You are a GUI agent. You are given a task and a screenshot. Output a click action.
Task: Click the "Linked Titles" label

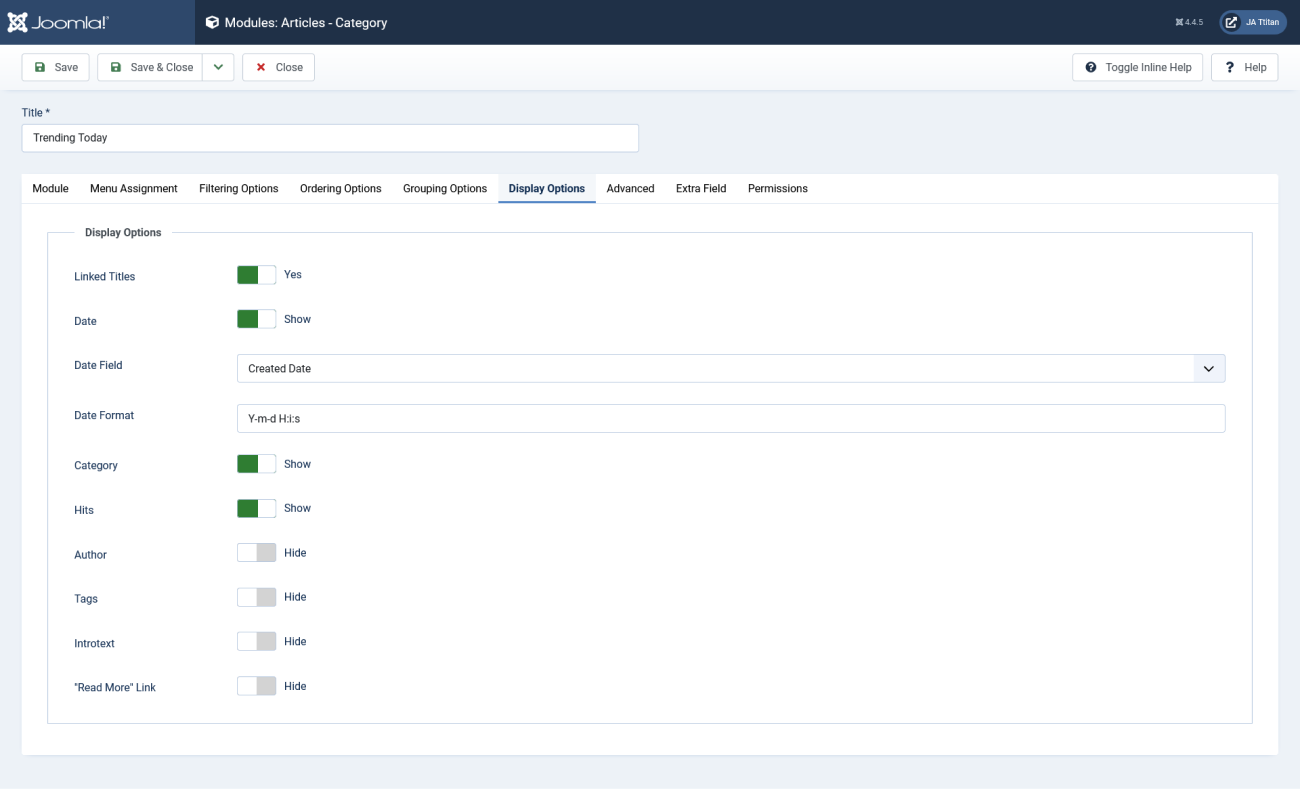105,276
